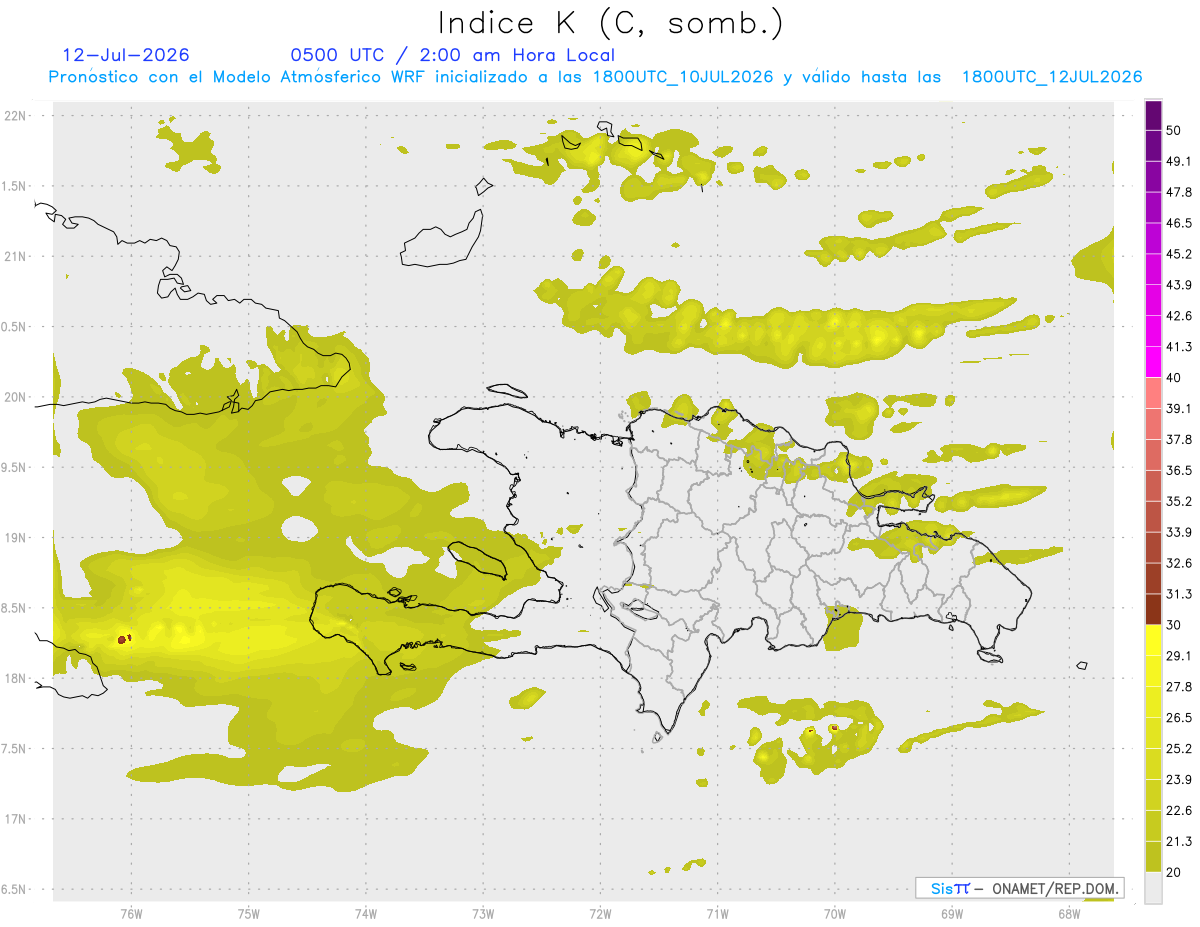Image resolution: width=1200 pixels, height=927 pixels.
Task: Click the colorbar value '46.5'
Action: [x=1179, y=223]
